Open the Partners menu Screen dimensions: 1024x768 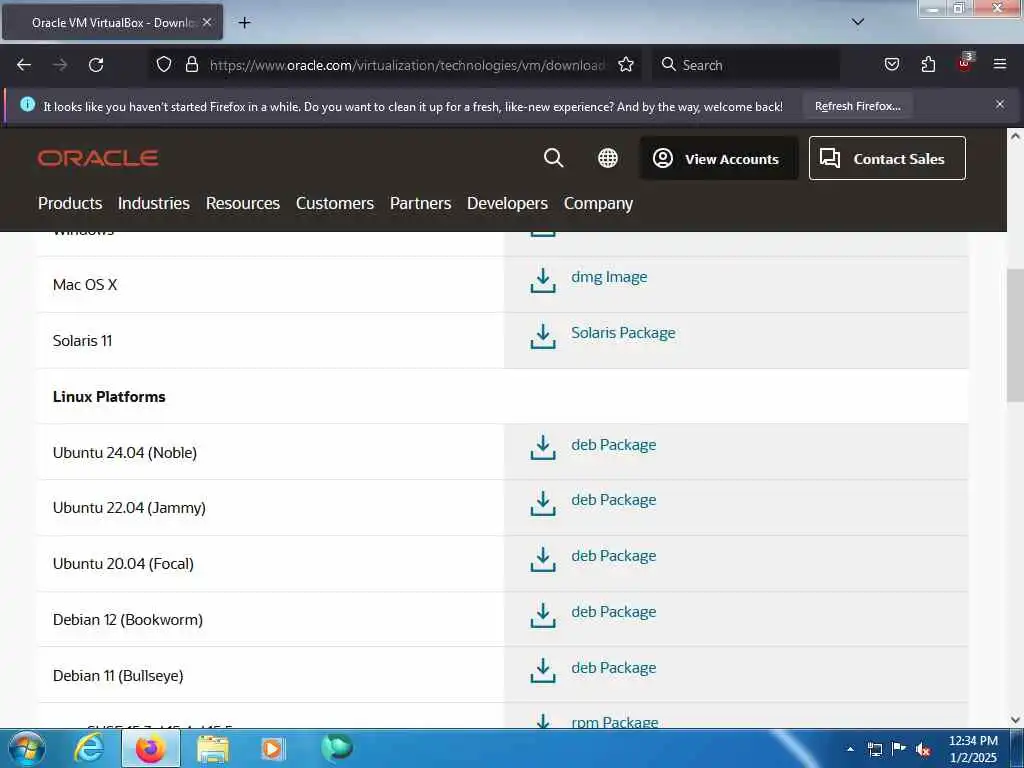point(420,203)
